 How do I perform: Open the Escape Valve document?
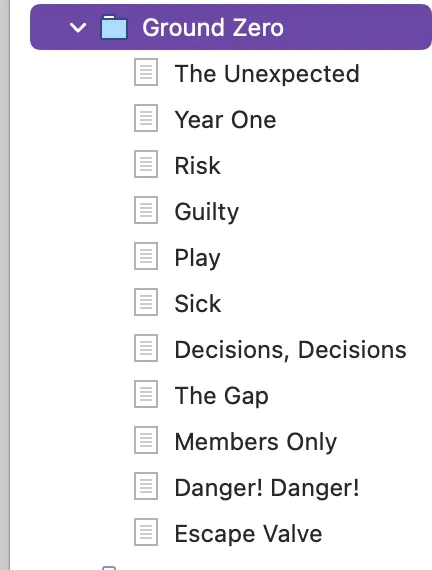pos(248,534)
